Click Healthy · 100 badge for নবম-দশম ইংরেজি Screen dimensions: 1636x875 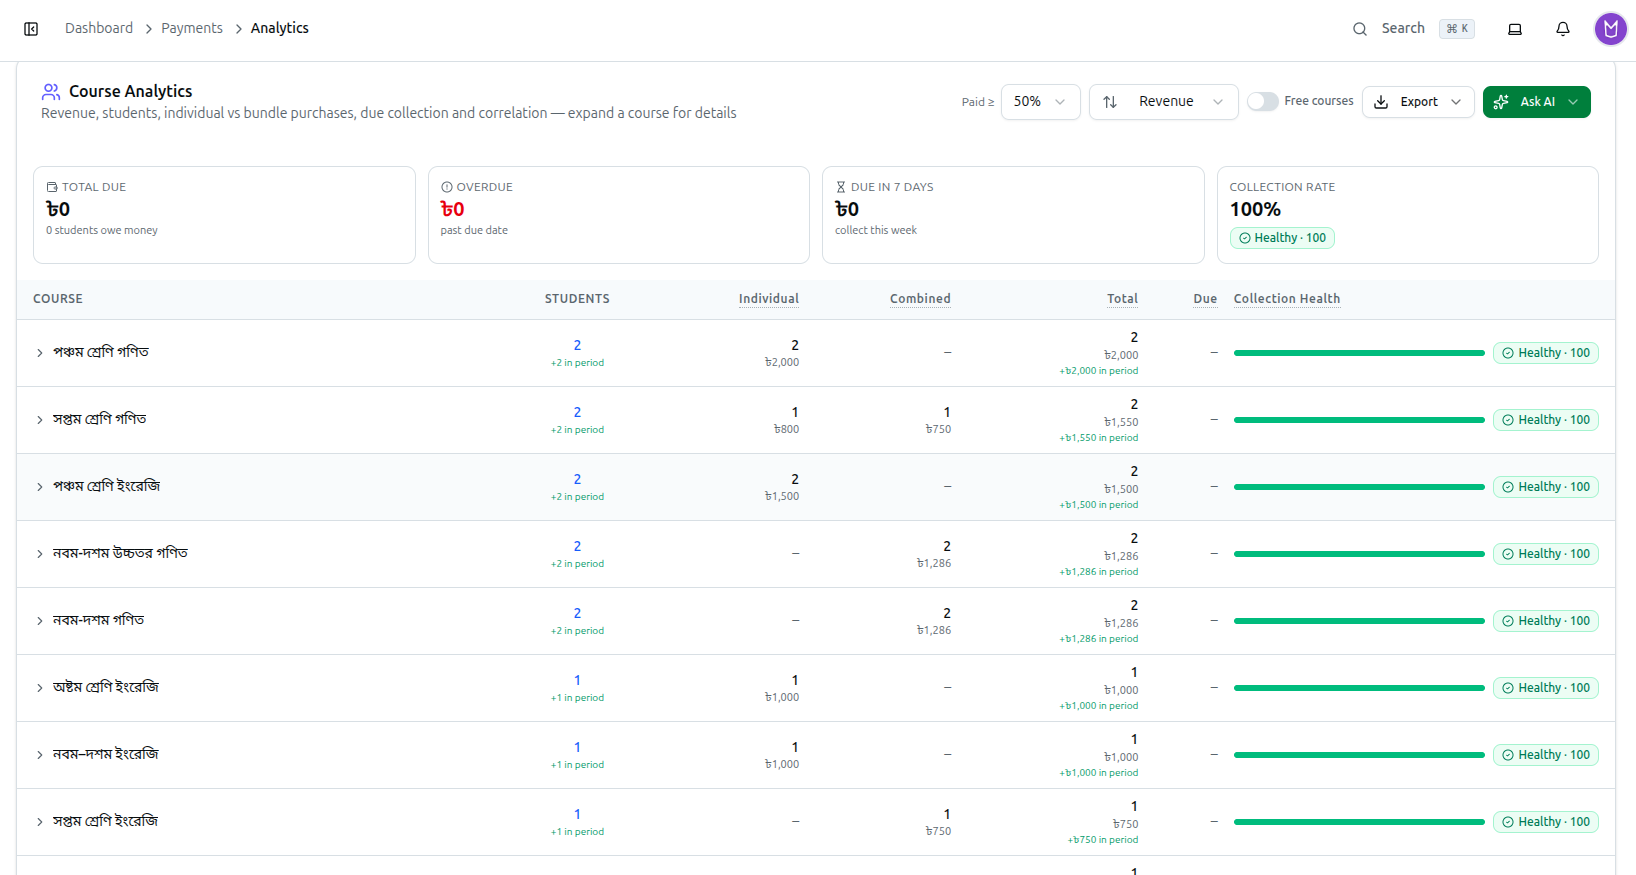1546,755
